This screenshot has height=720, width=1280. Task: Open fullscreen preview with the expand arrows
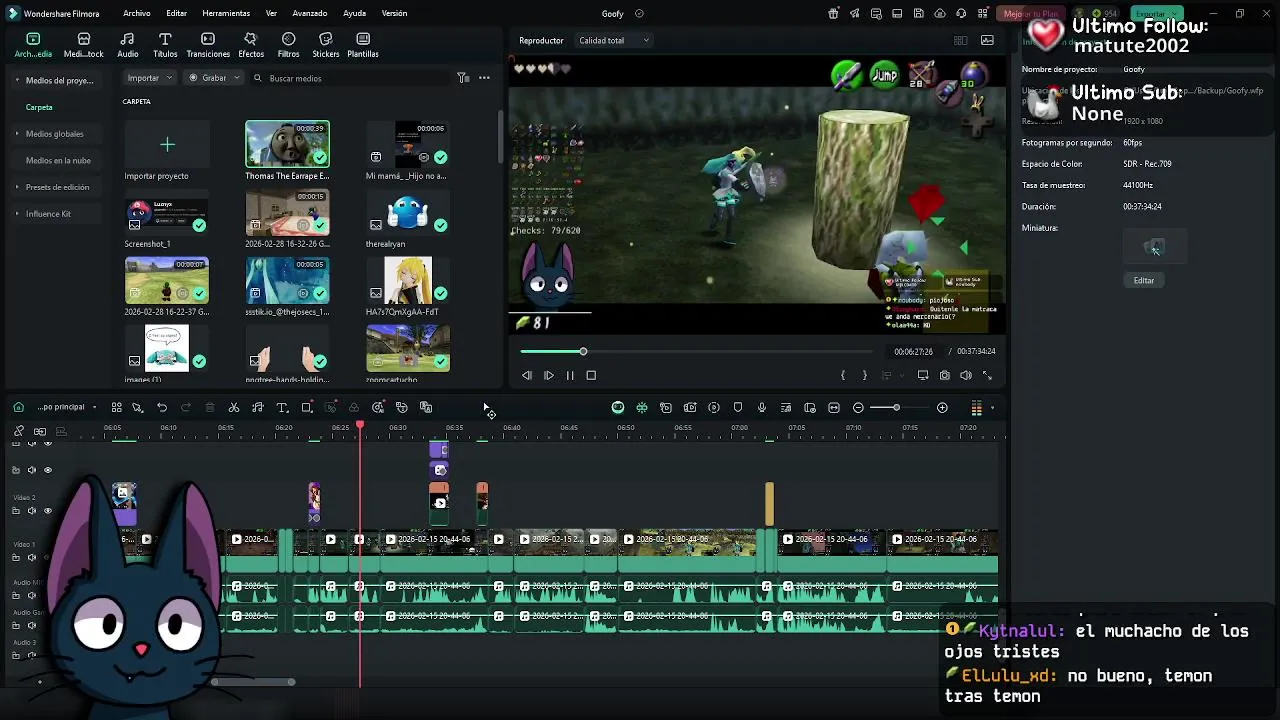(x=987, y=375)
